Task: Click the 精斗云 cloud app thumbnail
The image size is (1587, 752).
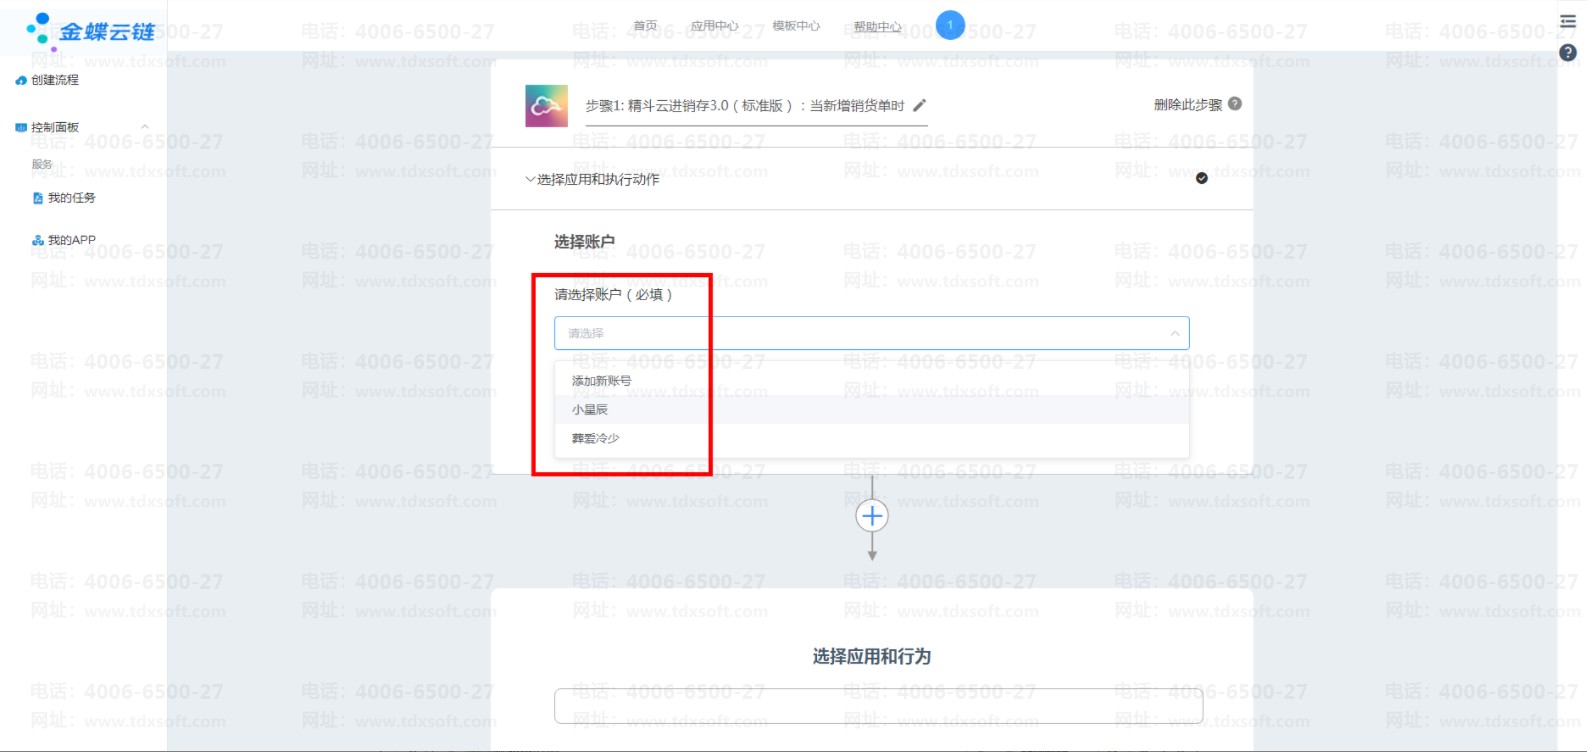Action: [x=546, y=106]
